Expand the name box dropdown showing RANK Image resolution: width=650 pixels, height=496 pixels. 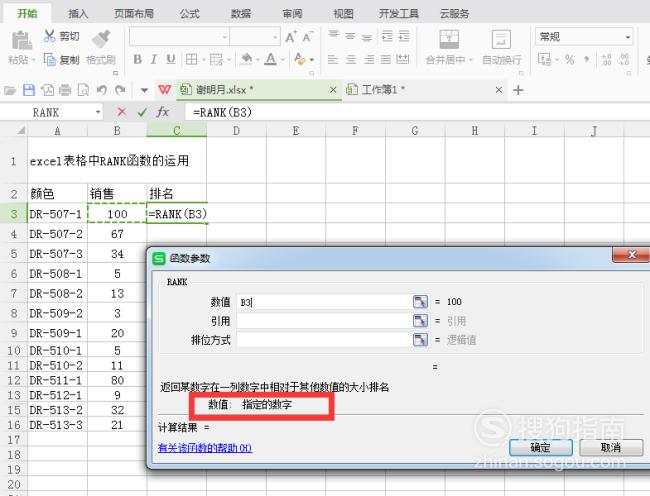pyautogui.click(x=98, y=112)
